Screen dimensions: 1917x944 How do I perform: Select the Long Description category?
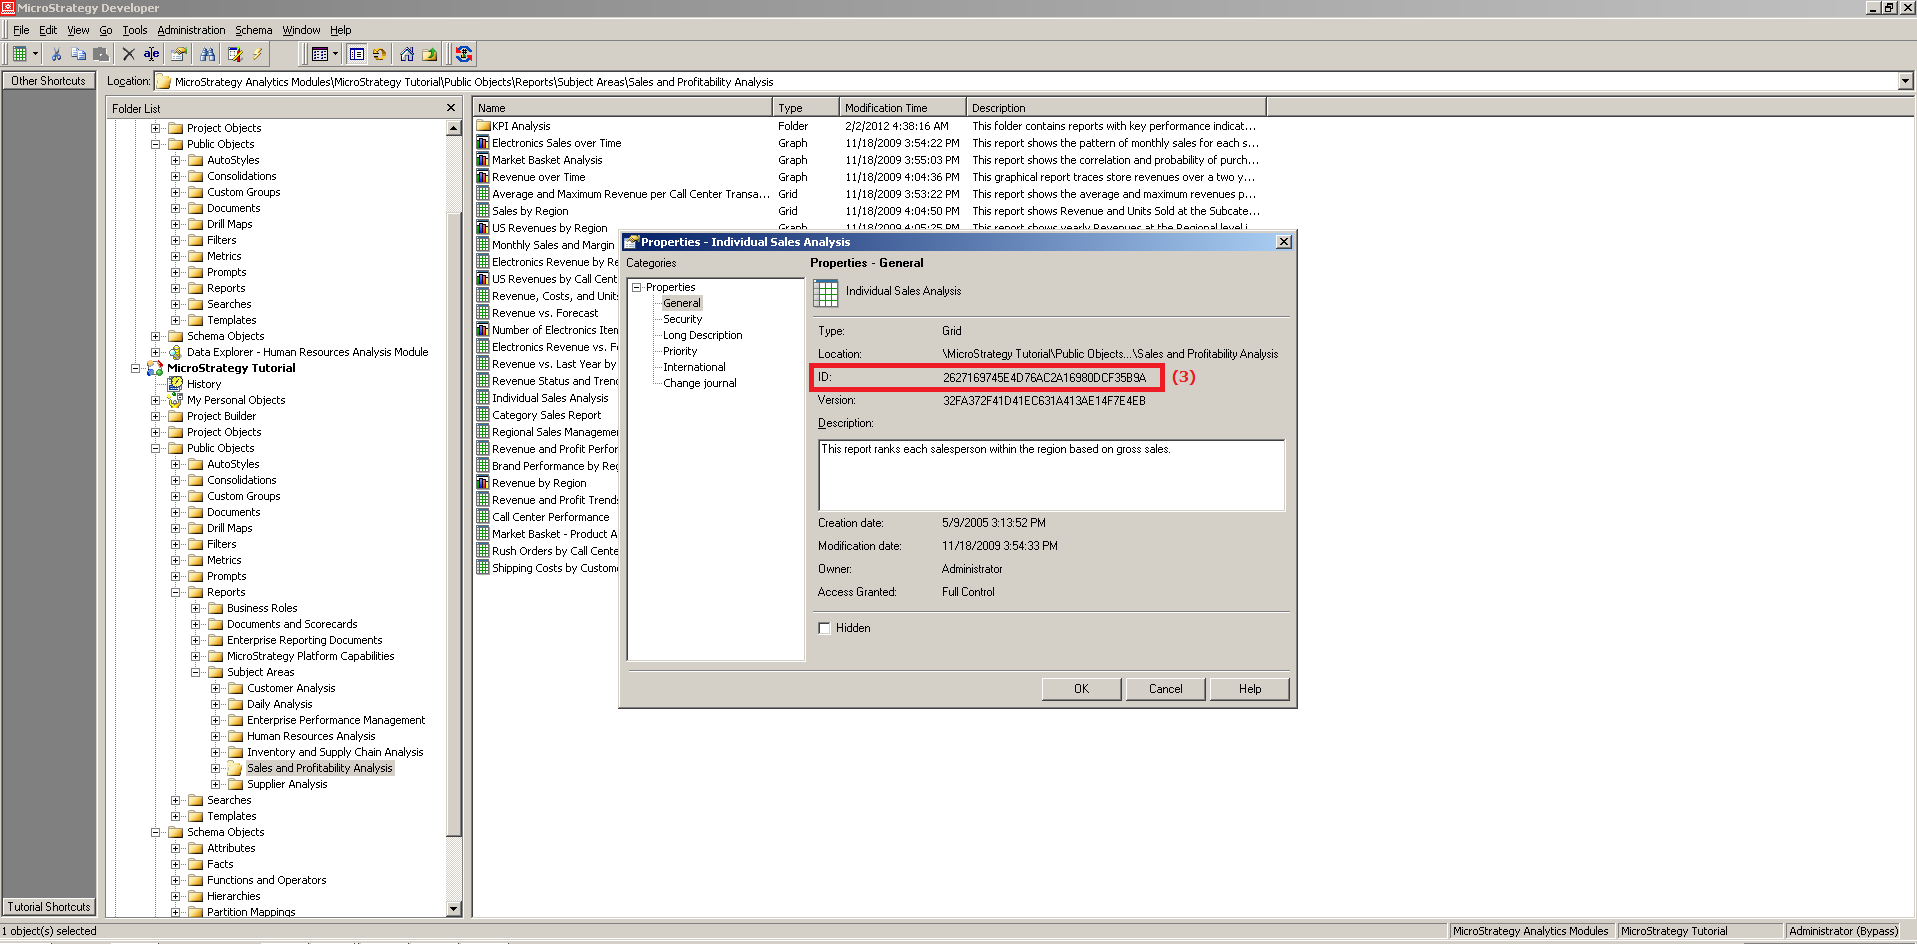coord(702,335)
